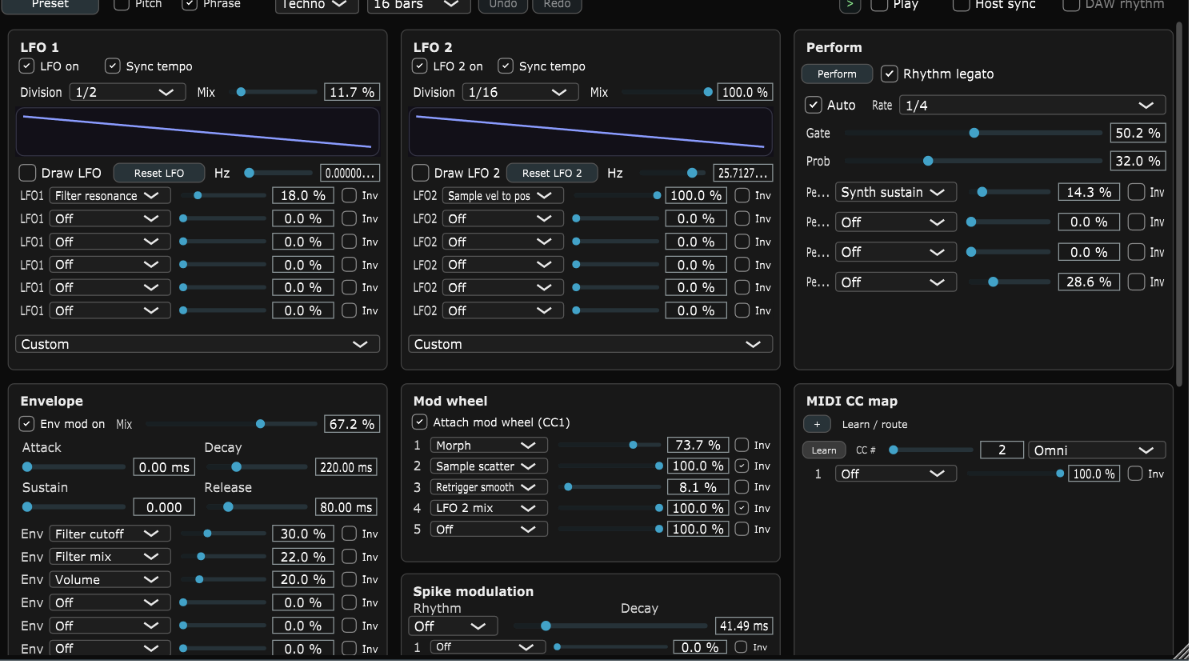The image size is (1189, 661).
Task: Adjust the Envelope Decay slider
Action: click(x=255, y=467)
